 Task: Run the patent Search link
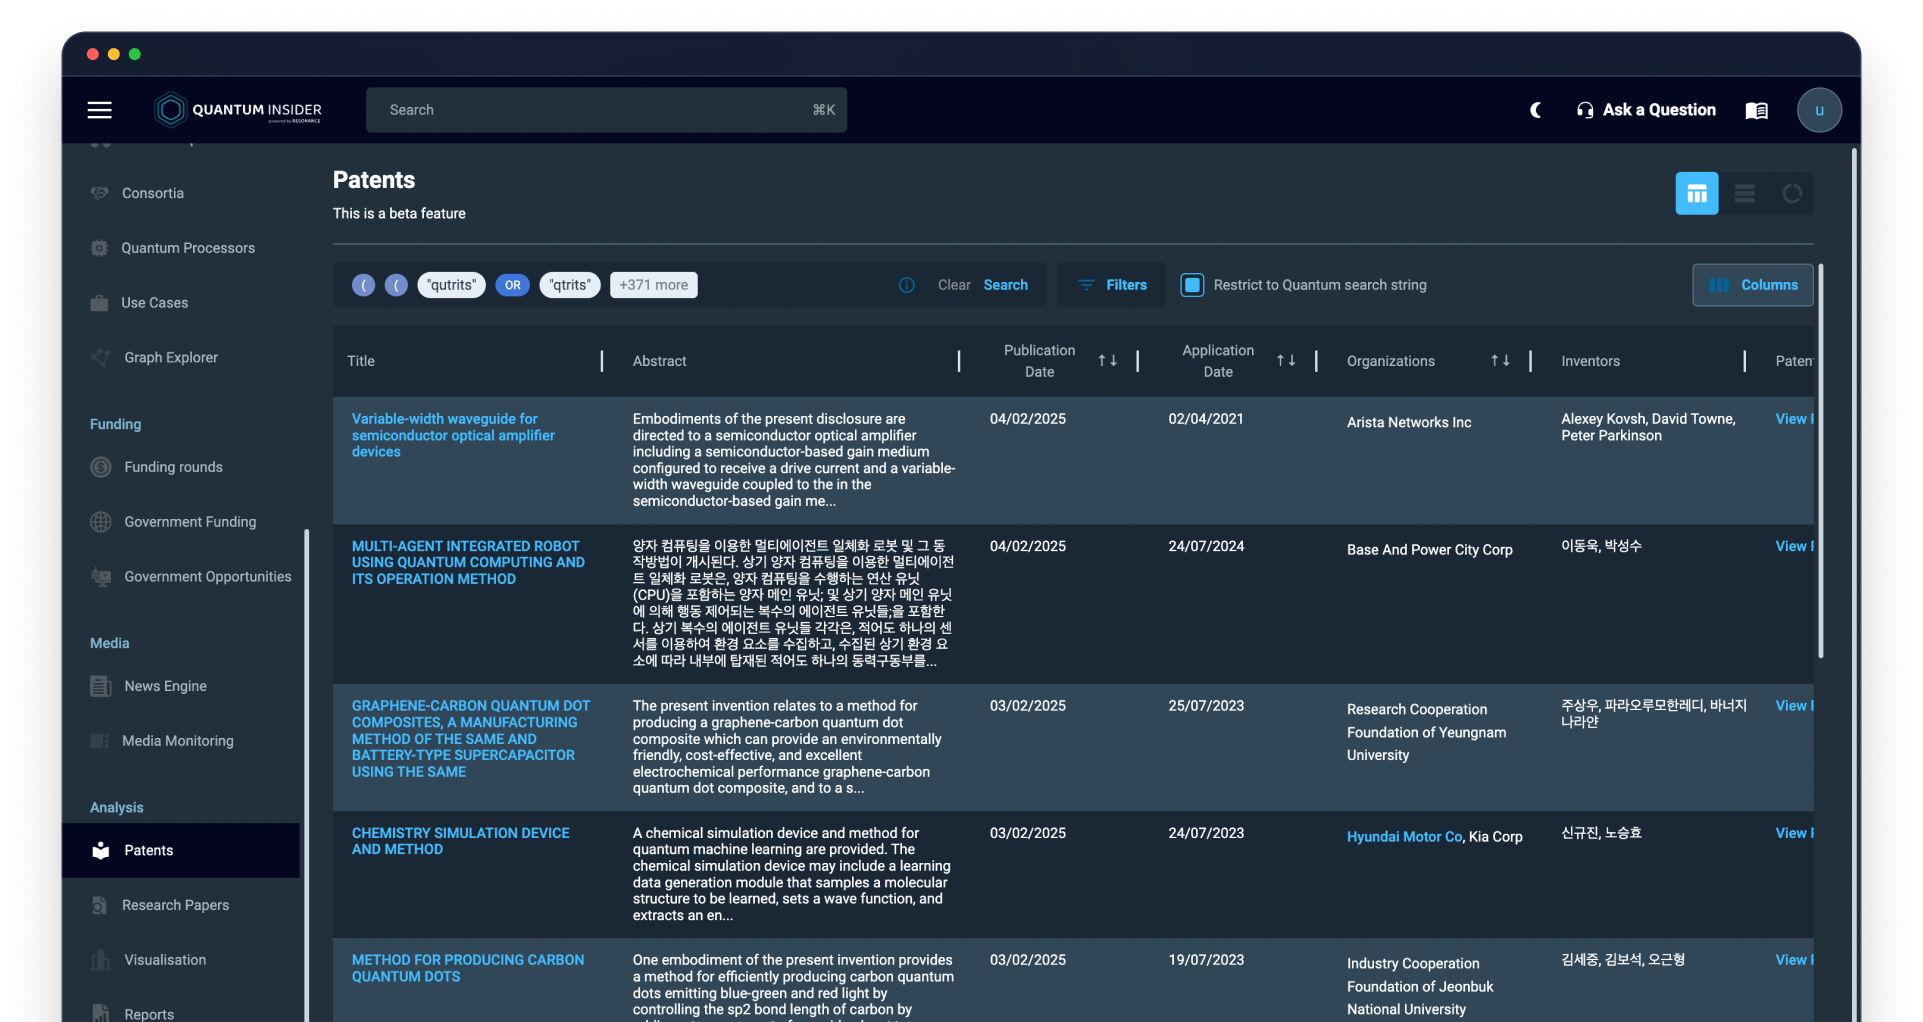1005,285
